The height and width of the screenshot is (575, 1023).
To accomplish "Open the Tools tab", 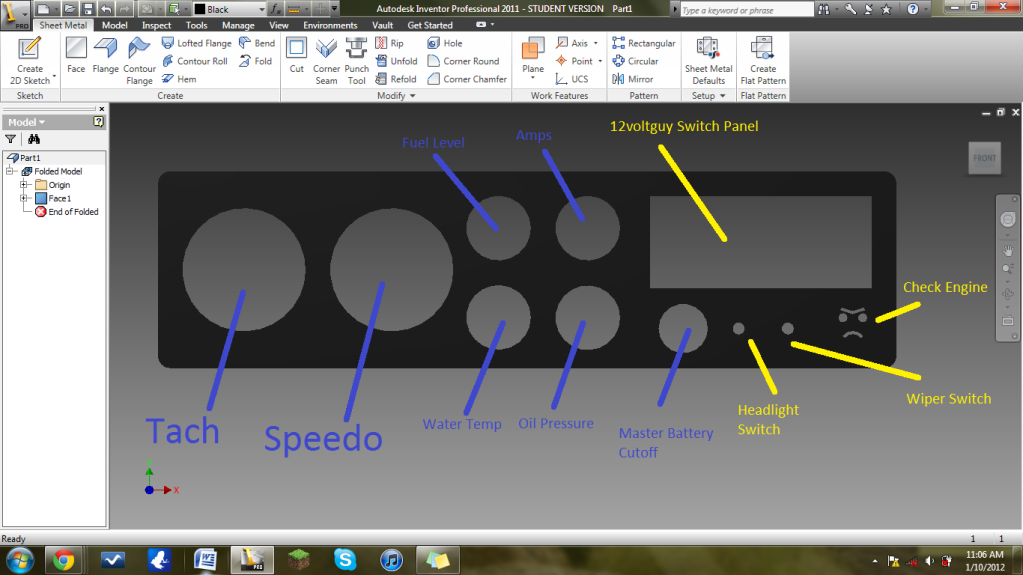I will [x=196, y=25].
